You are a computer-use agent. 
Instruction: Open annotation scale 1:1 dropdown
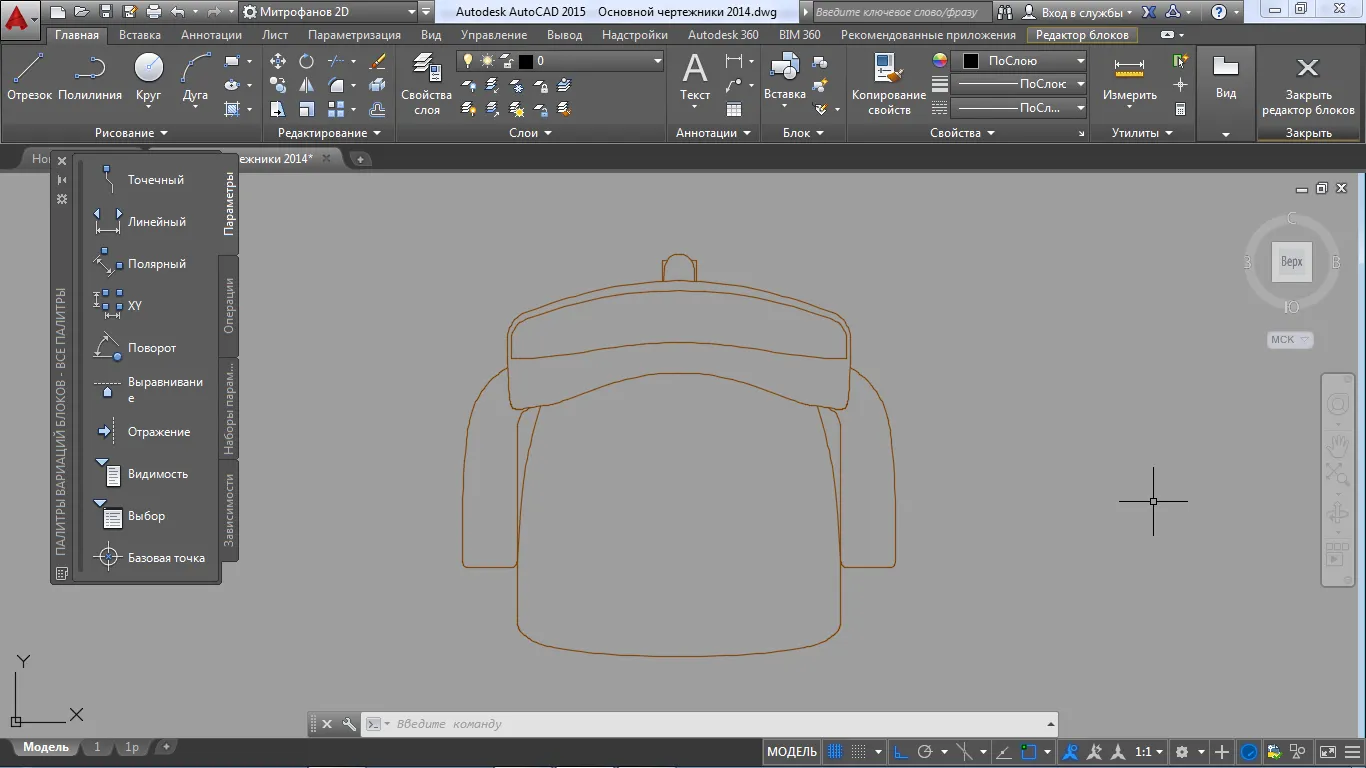[x=1150, y=752]
